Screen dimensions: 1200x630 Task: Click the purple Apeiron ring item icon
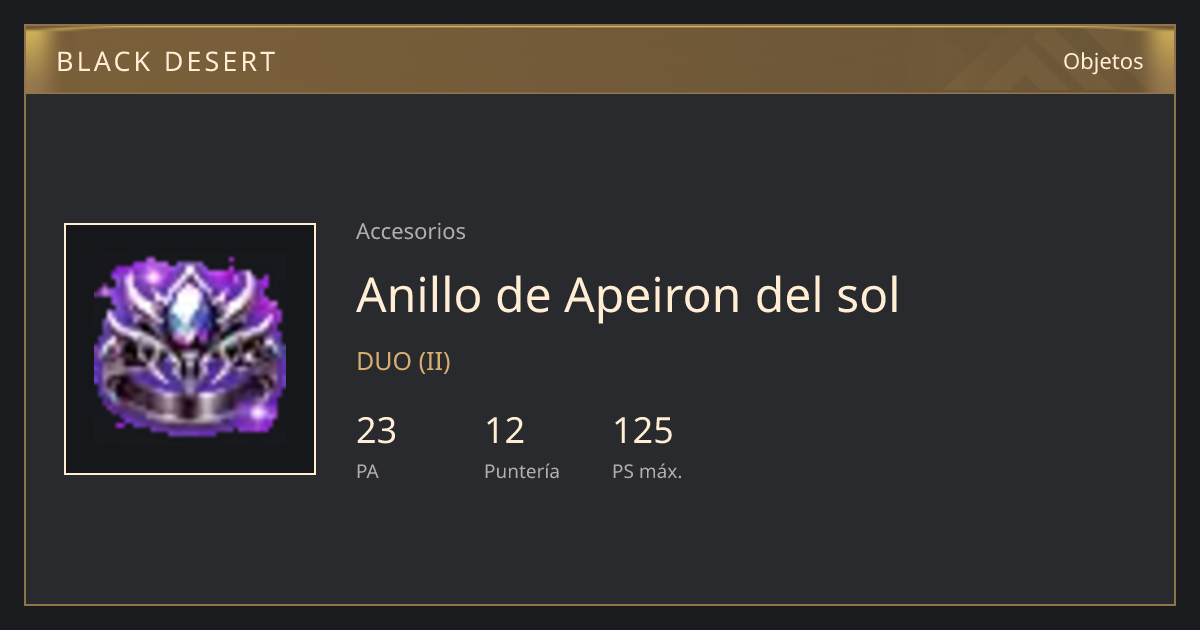(190, 349)
